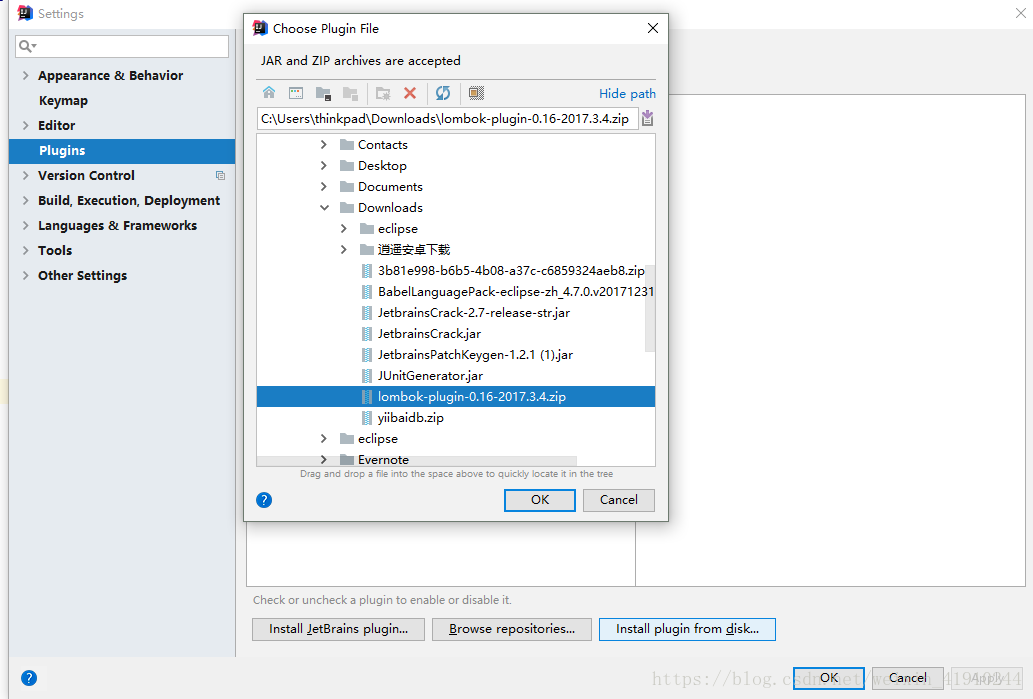This screenshot has width=1033, height=699.
Task: Click Hide path link
Action: click(x=627, y=94)
